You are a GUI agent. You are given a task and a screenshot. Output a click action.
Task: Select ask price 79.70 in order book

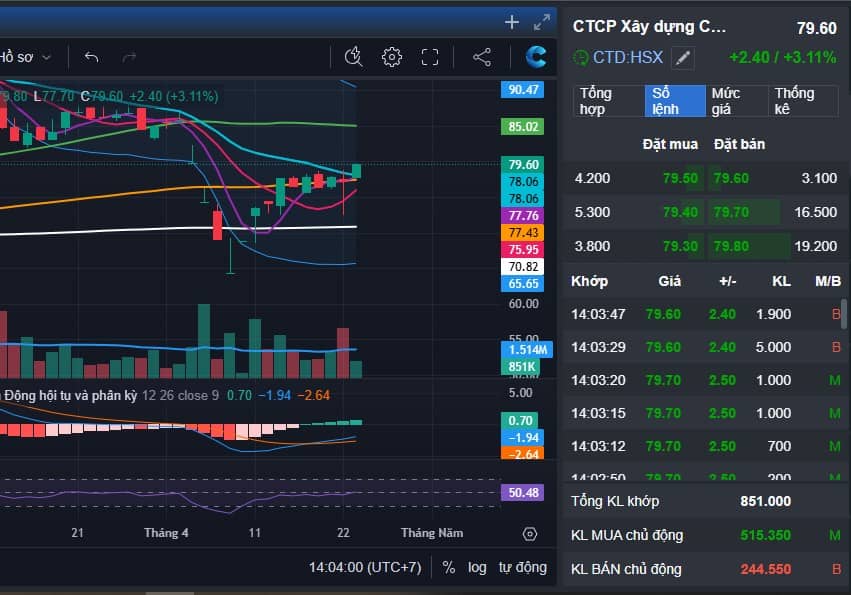coord(731,212)
